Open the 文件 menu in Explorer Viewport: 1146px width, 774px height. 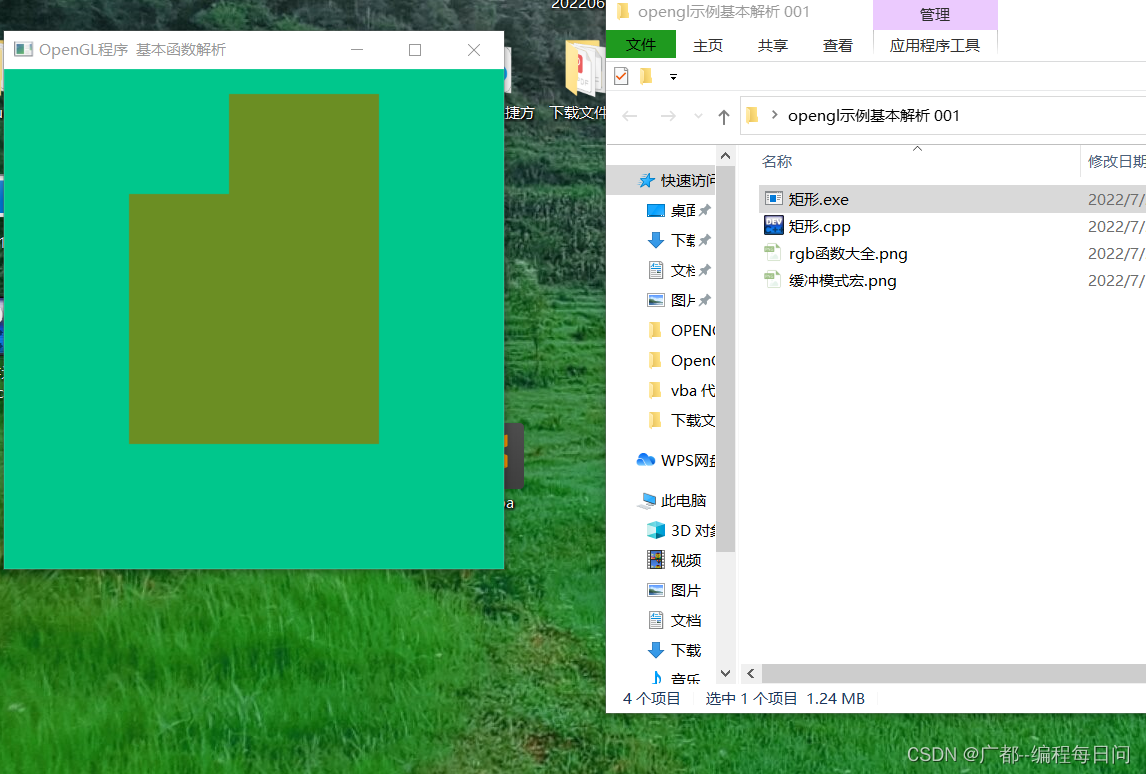[640, 44]
